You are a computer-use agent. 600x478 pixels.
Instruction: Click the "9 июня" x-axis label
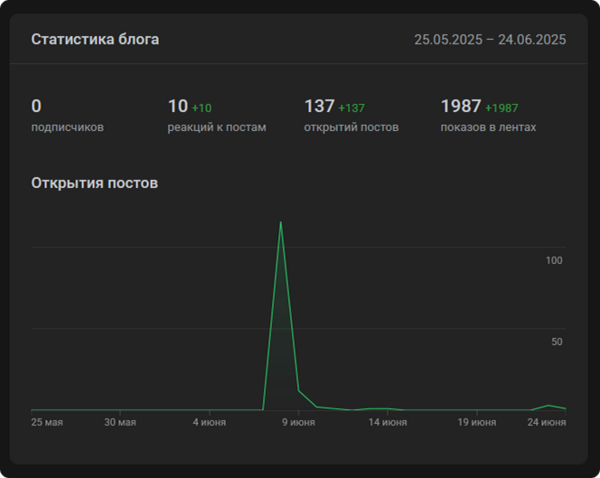point(298,423)
